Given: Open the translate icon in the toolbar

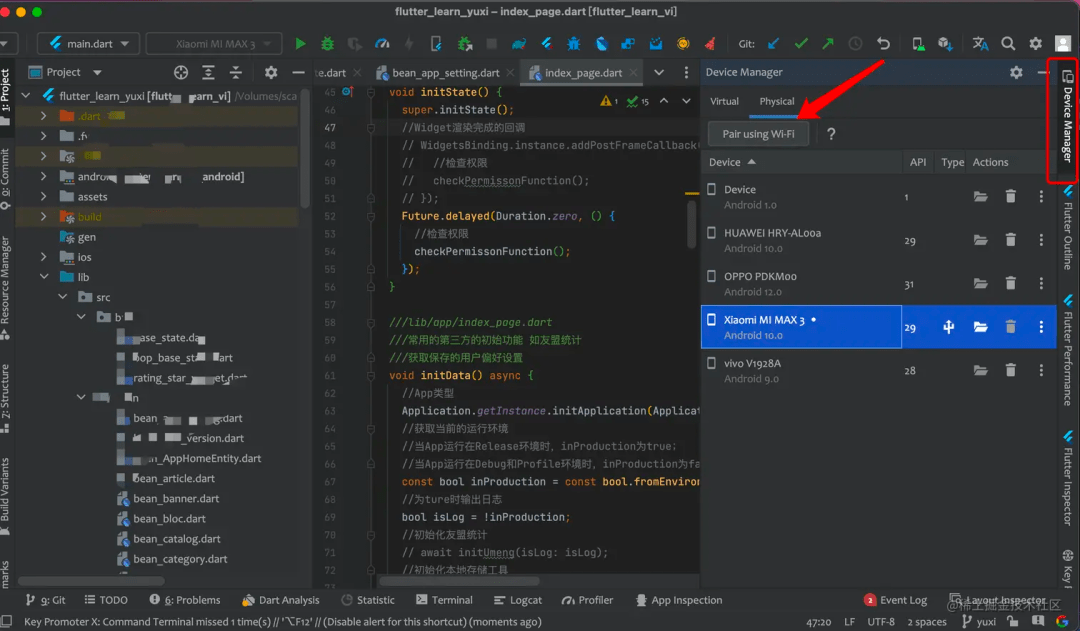Looking at the screenshot, I should click(980, 43).
